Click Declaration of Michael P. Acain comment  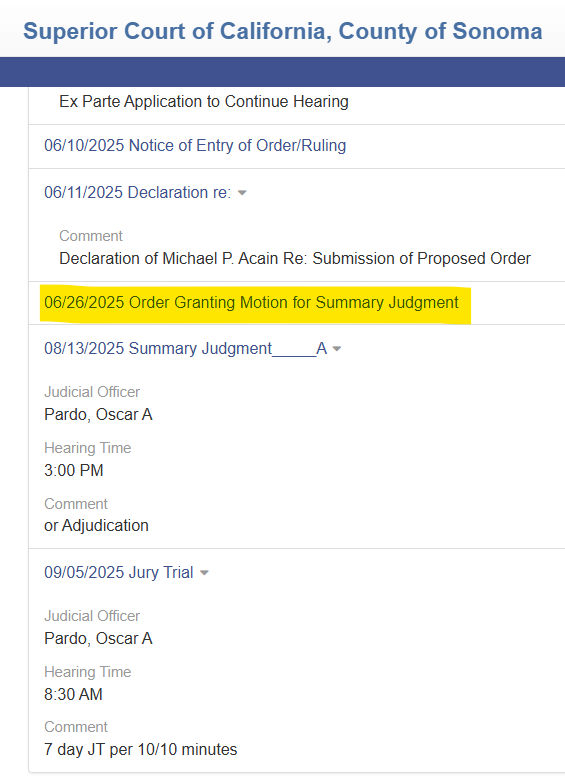click(295, 259)
